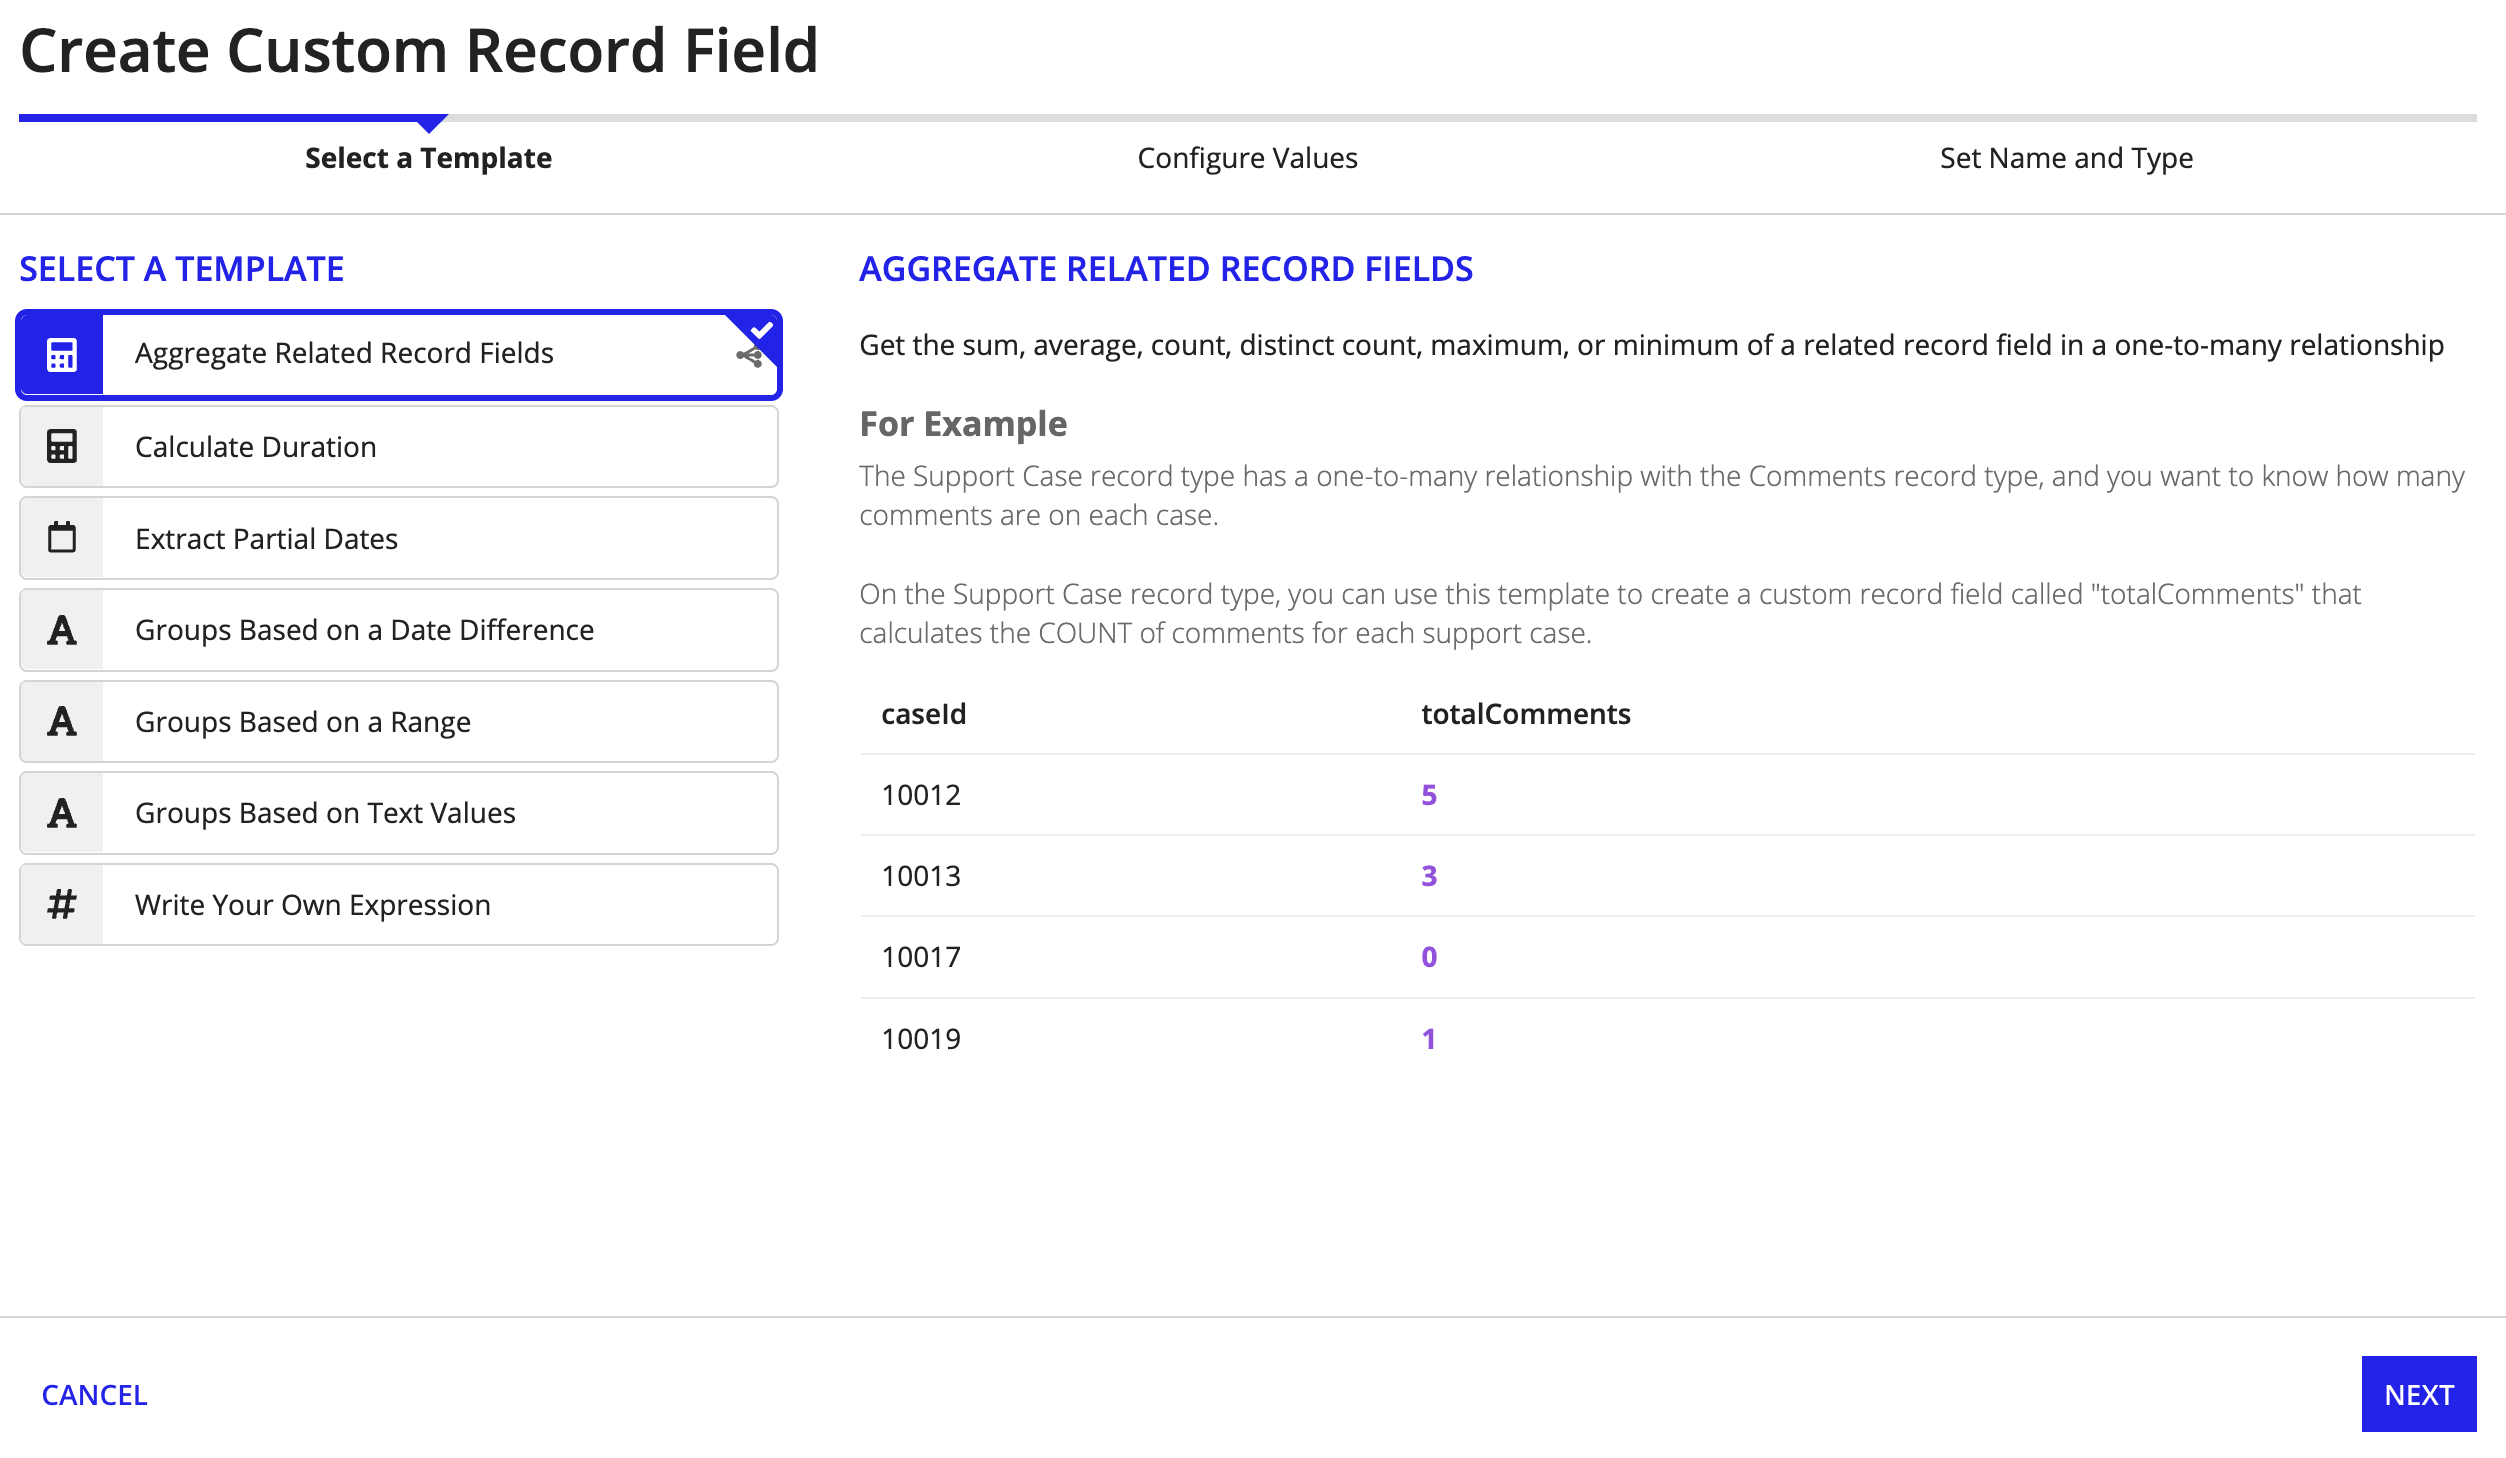Screen dimensions: 2506x1458
Task: Click the selected checkmark on the Aggregate template
Action: point(761,330)
